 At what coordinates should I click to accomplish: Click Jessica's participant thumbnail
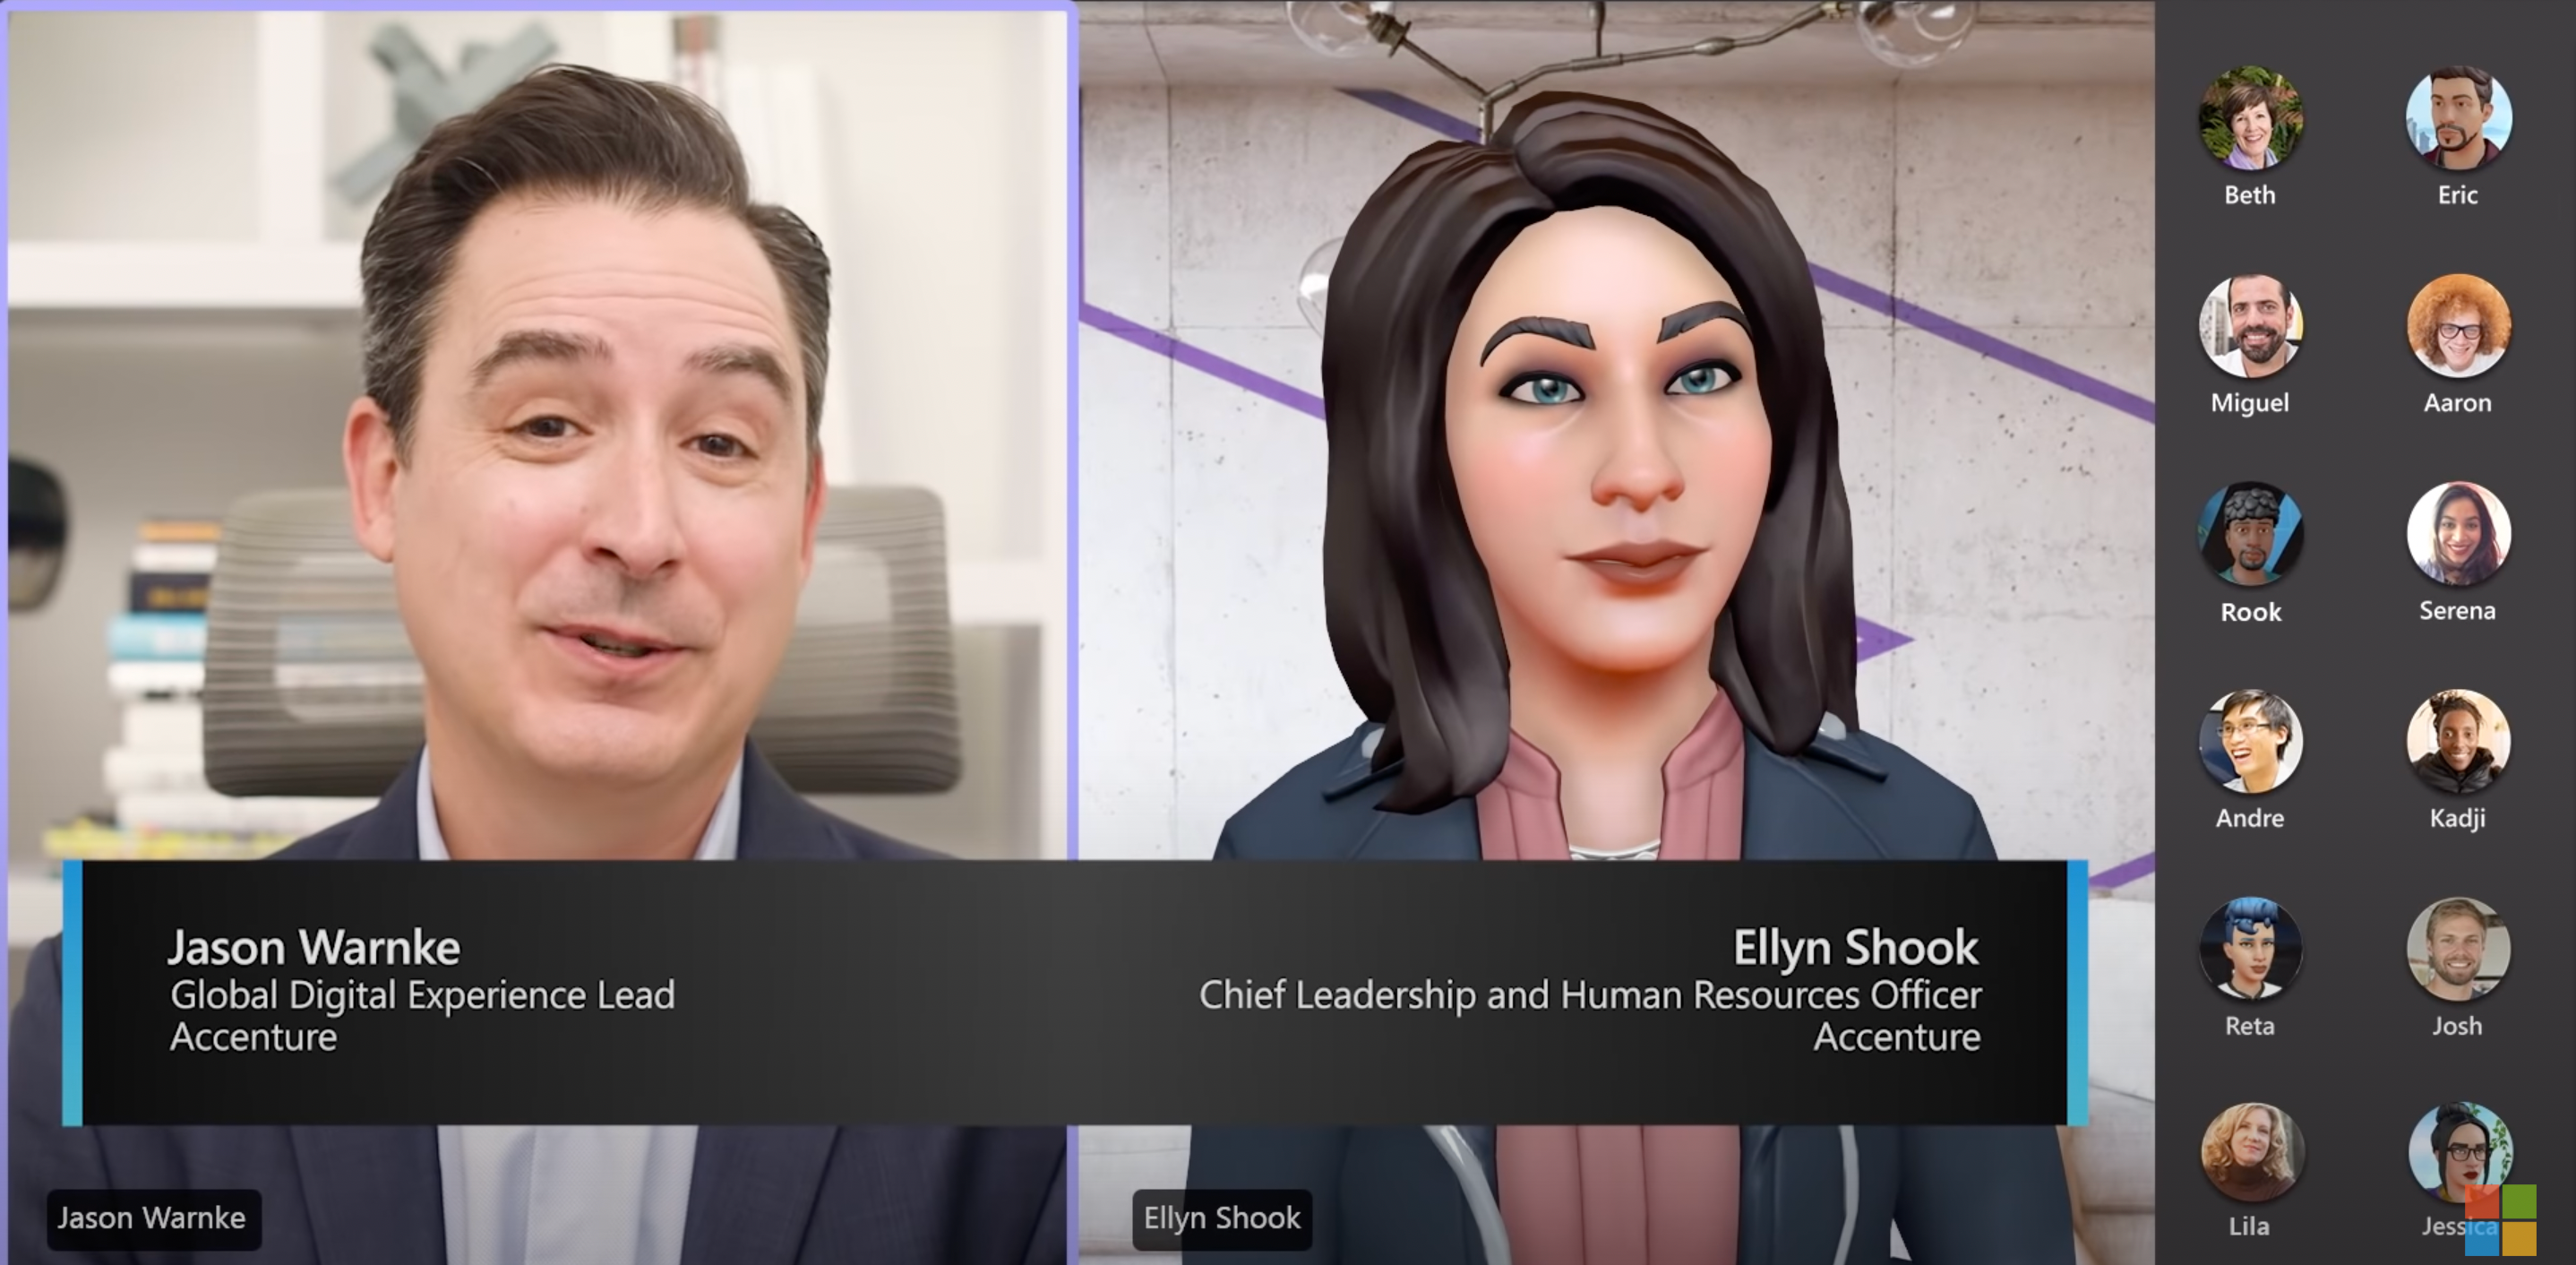click(x=2460, y=1160)
